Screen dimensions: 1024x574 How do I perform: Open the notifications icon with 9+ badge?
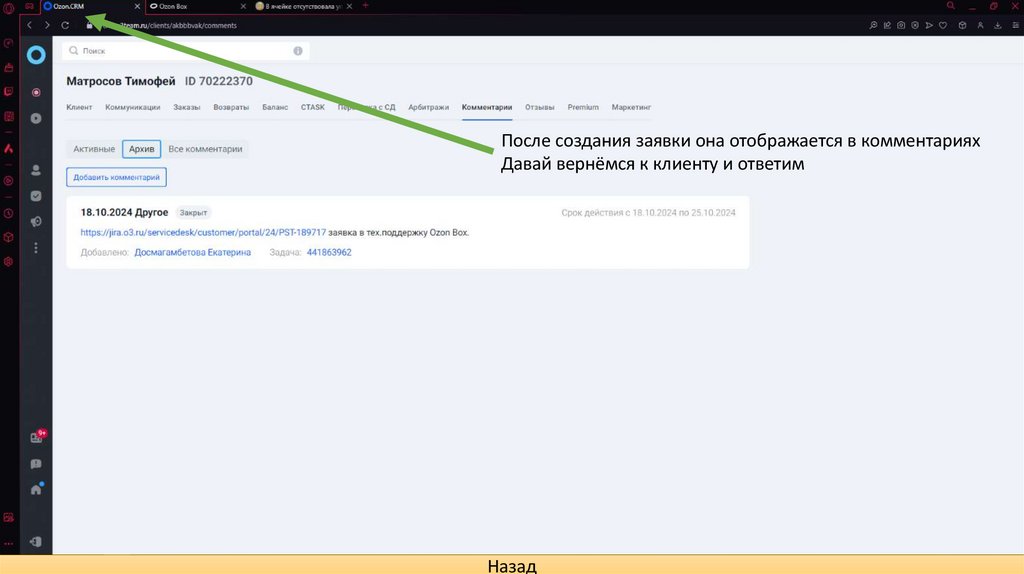pyautogui.click(x=37, y=437)
